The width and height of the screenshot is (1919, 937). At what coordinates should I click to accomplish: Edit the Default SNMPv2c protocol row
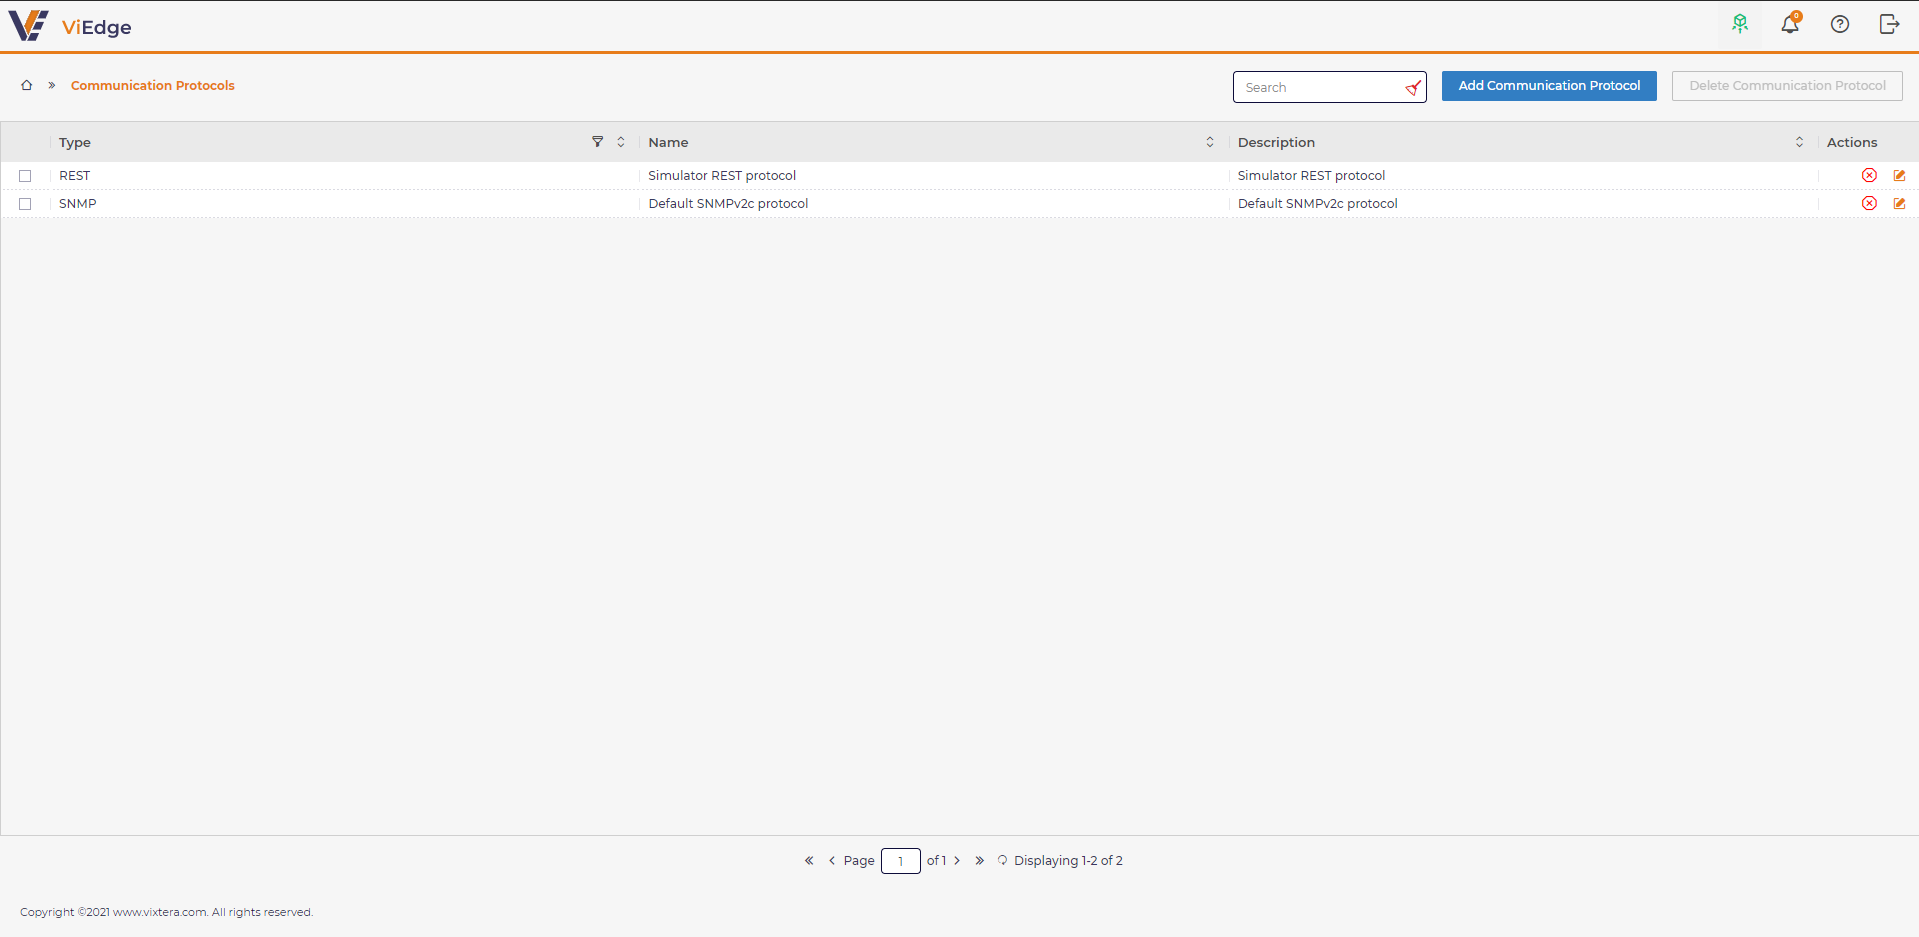pos(1899,203)
